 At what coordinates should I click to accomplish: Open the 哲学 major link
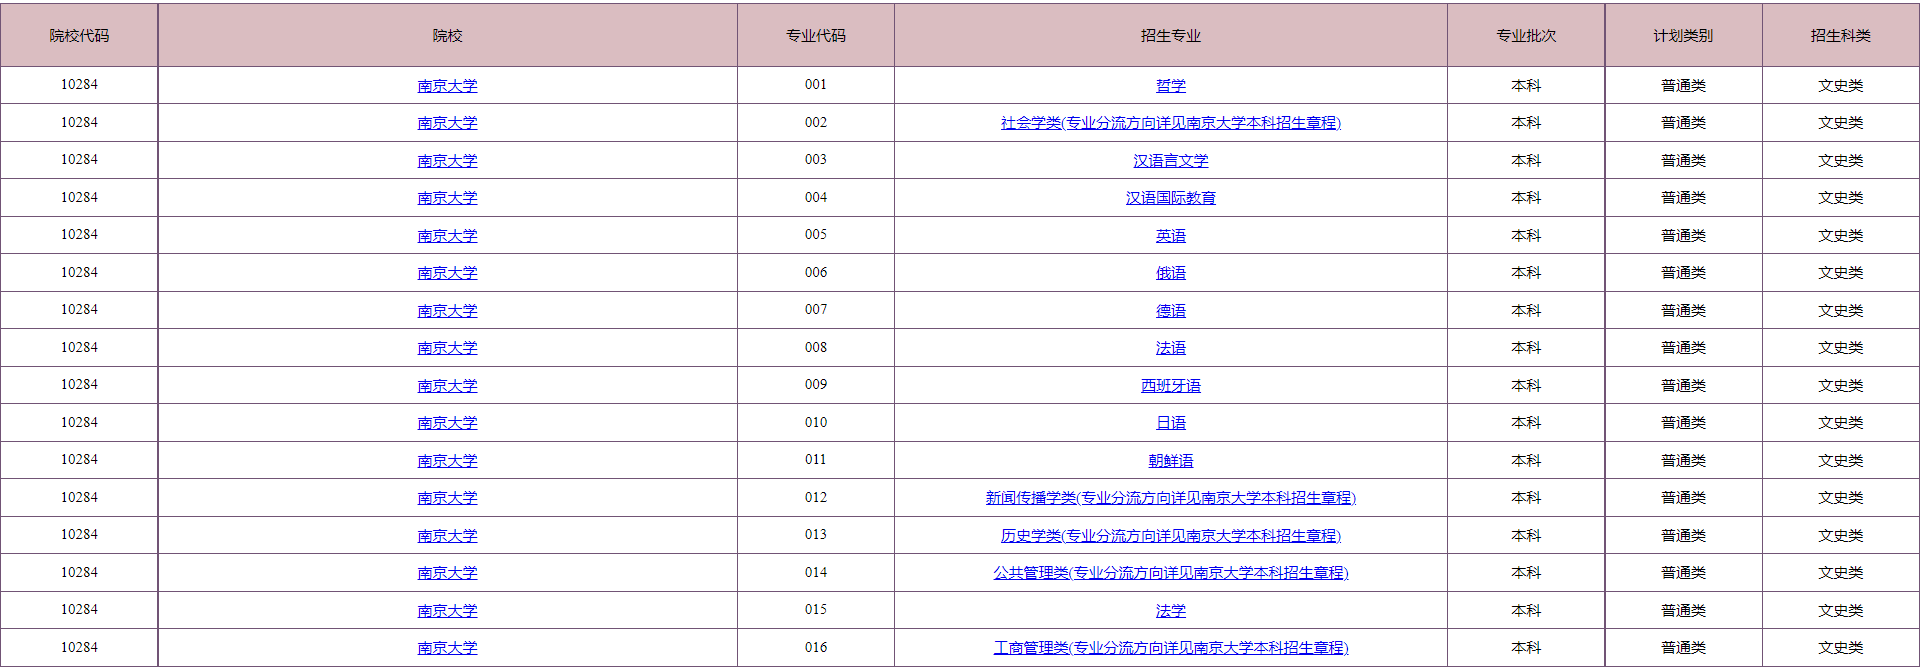click(1170, 86)
